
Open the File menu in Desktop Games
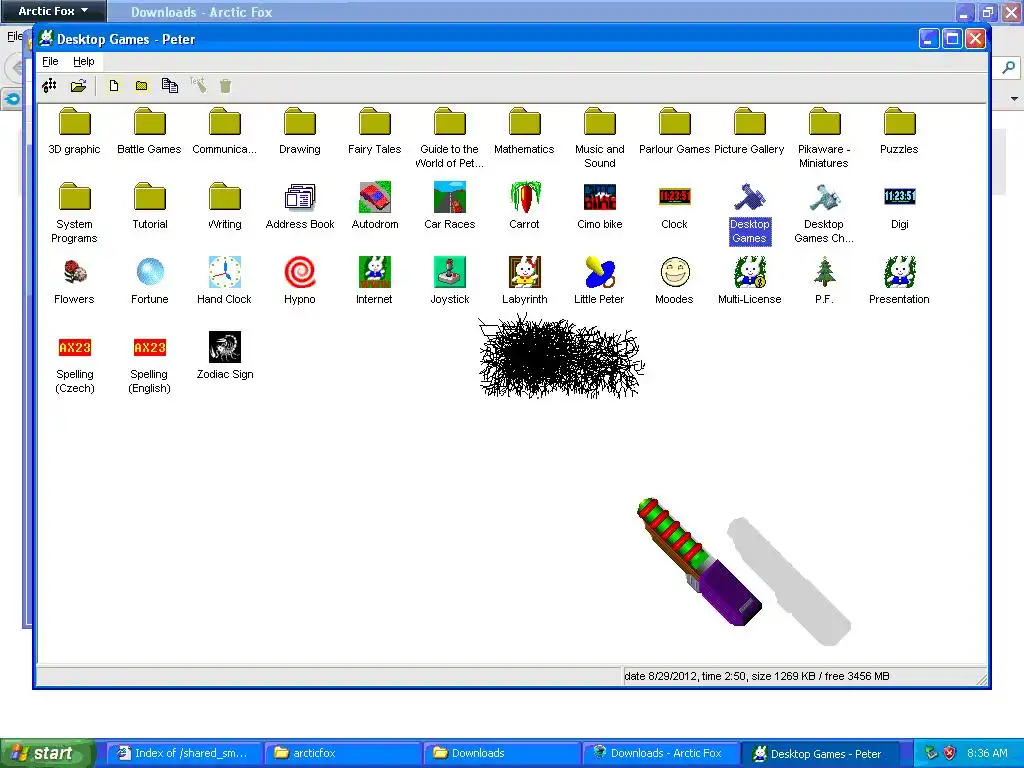(50, 61)
